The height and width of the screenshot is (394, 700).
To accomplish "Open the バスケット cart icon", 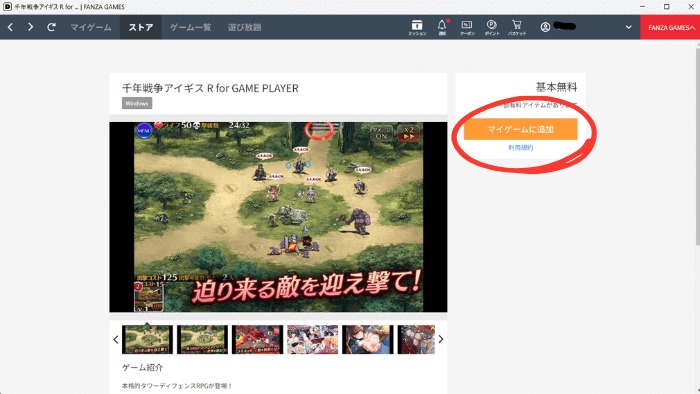I will click(517, 27).
